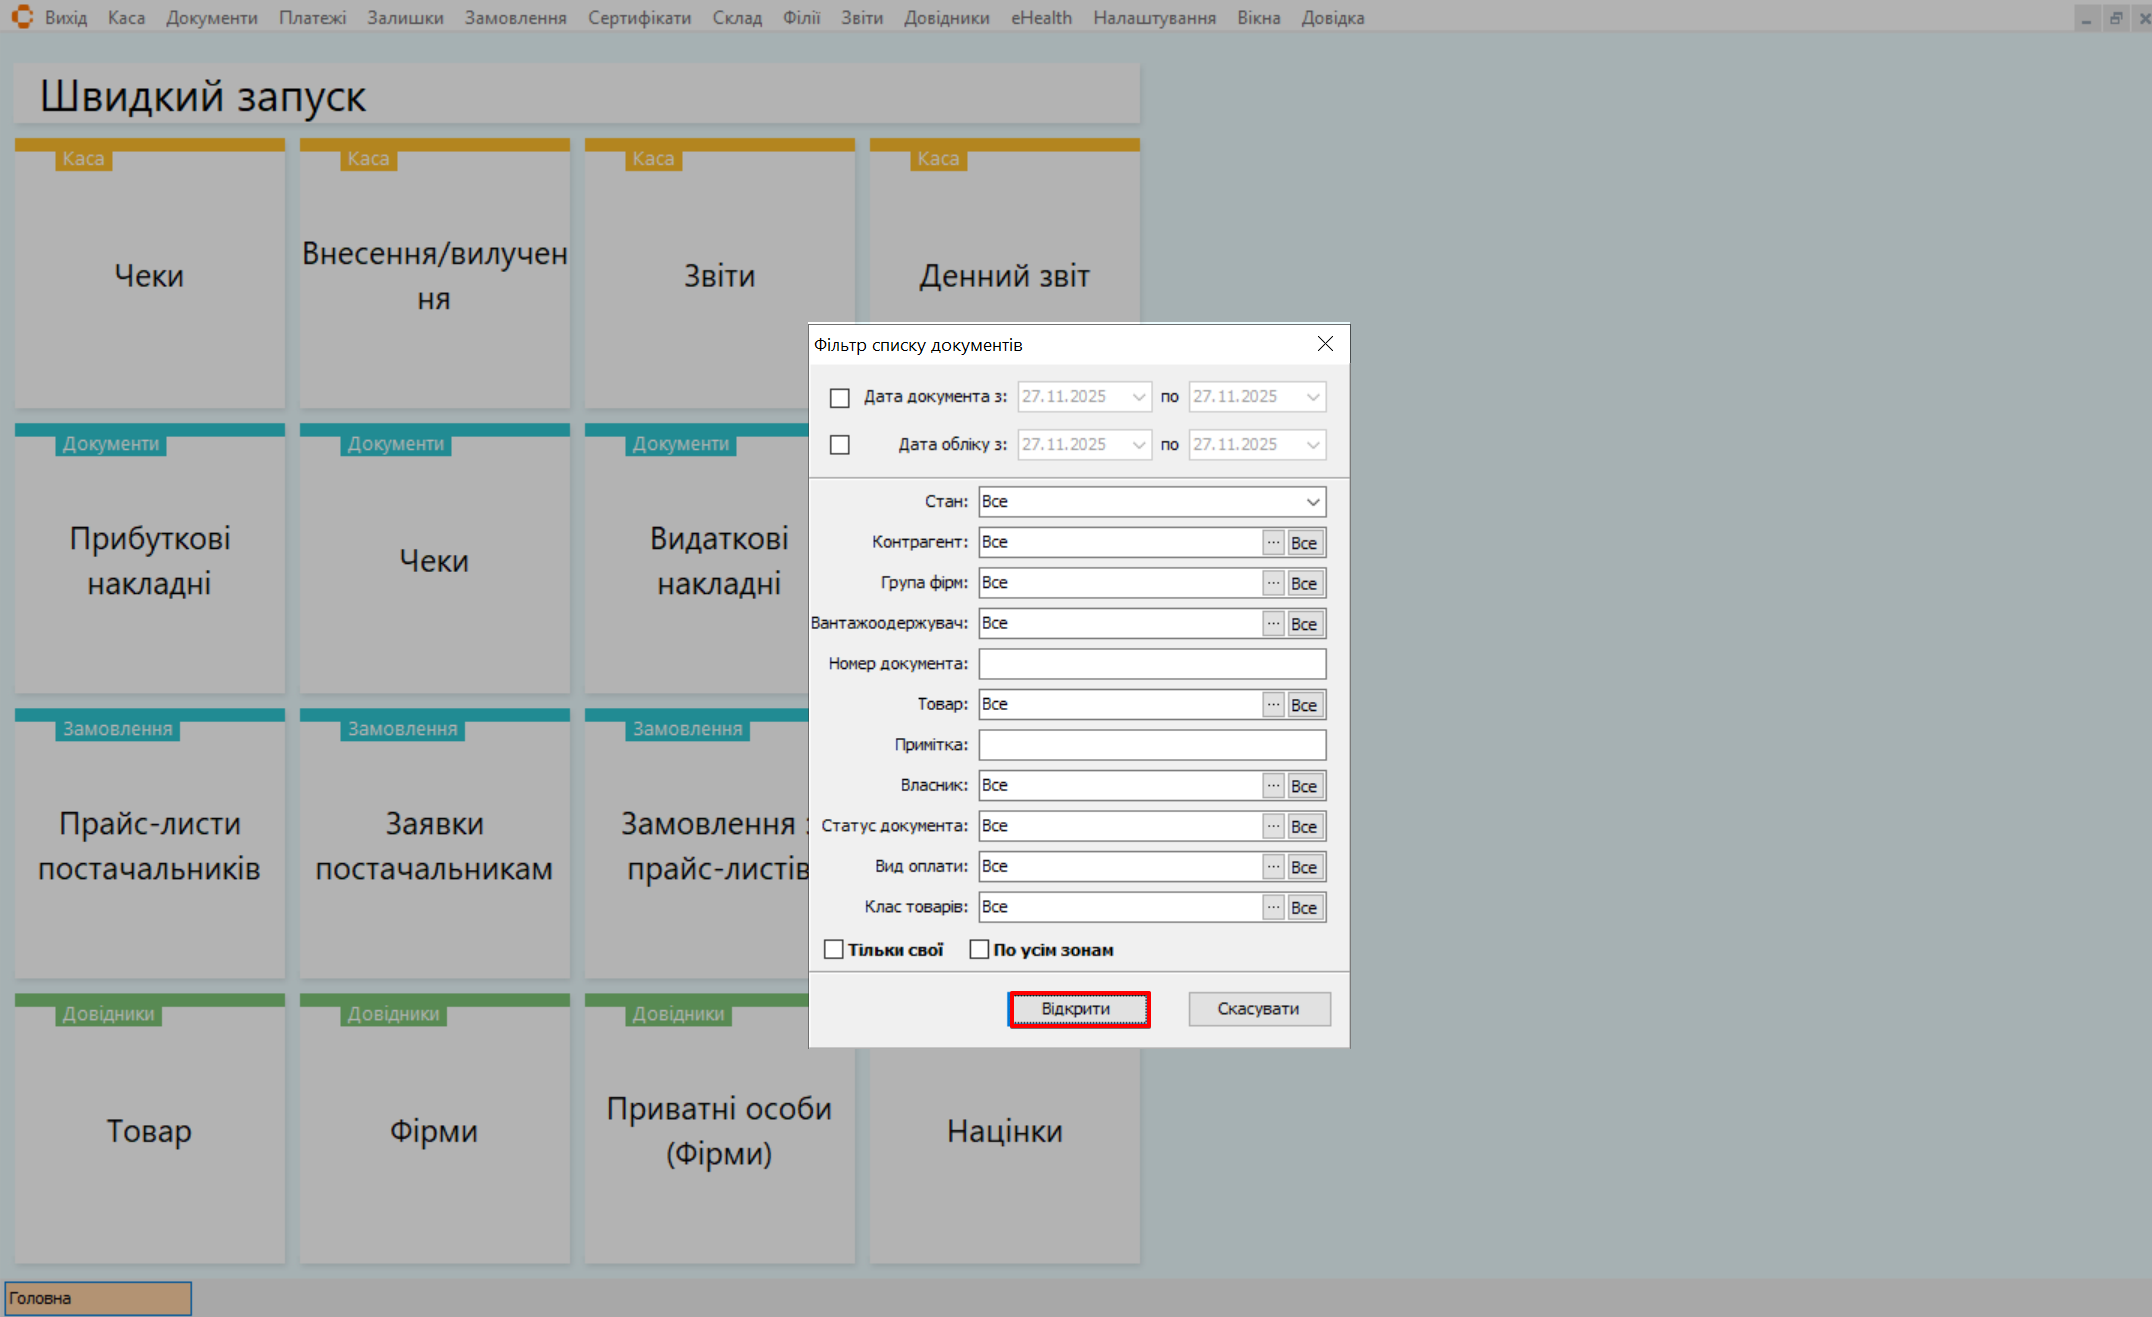
Task: Close the Фільтр списку документів dialog
Action: [x=1325, y=344]
